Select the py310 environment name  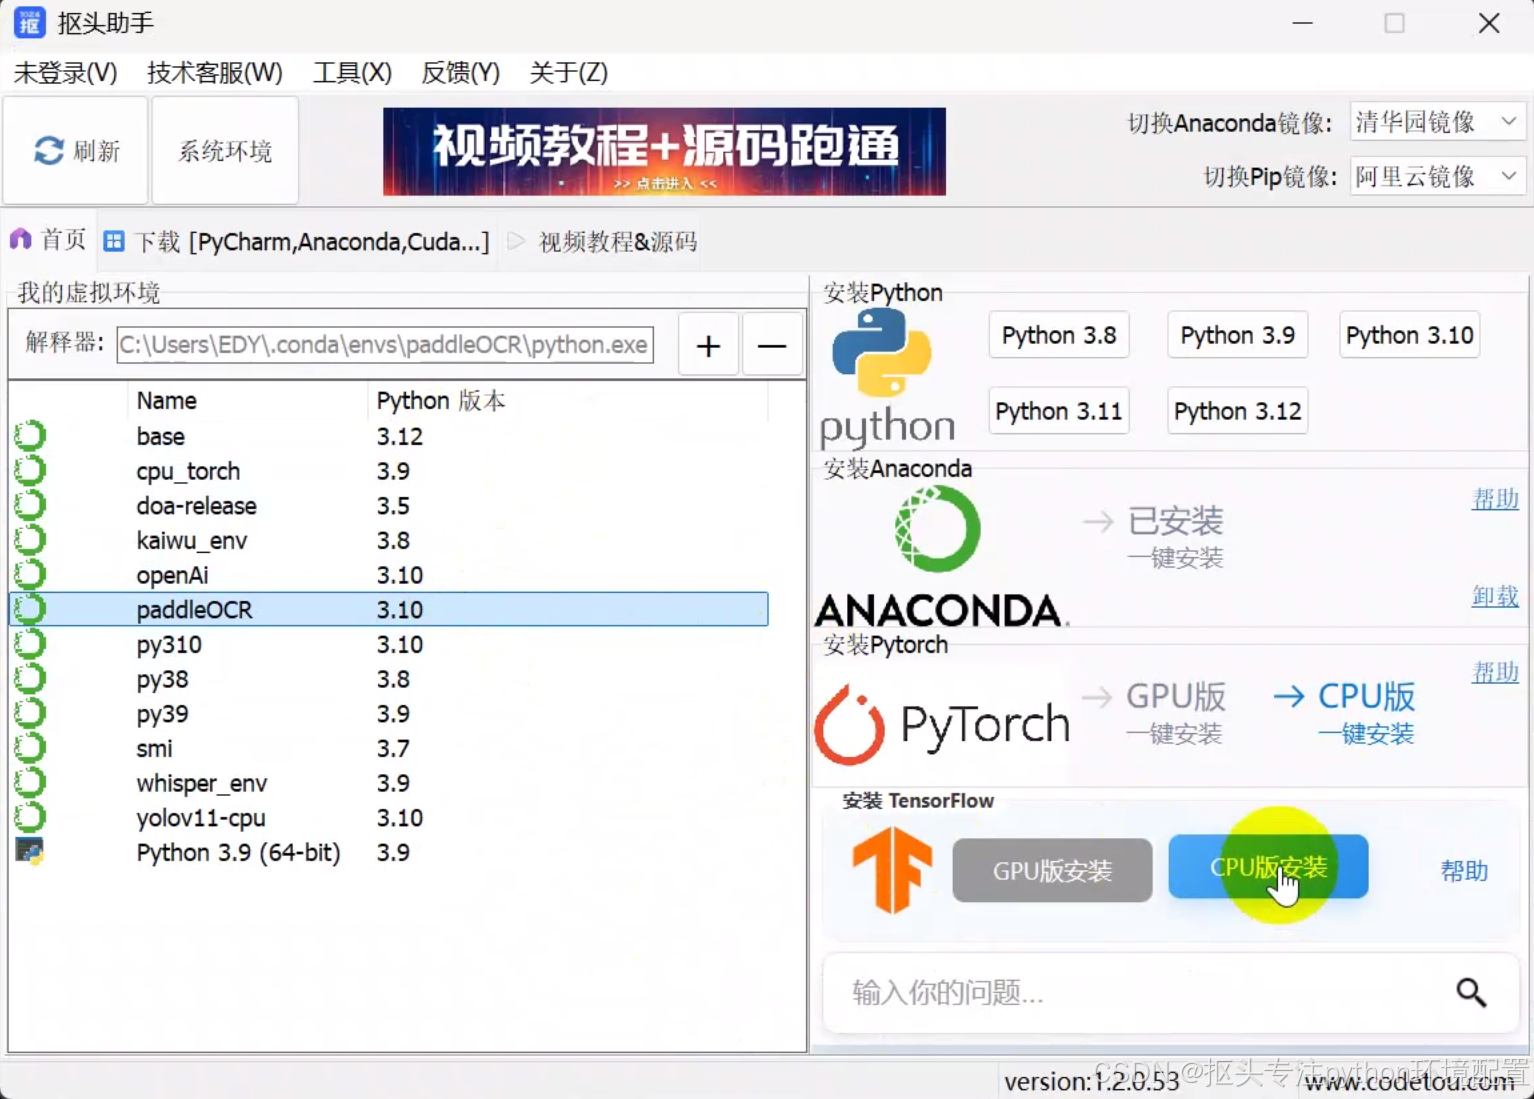point(169,645)
